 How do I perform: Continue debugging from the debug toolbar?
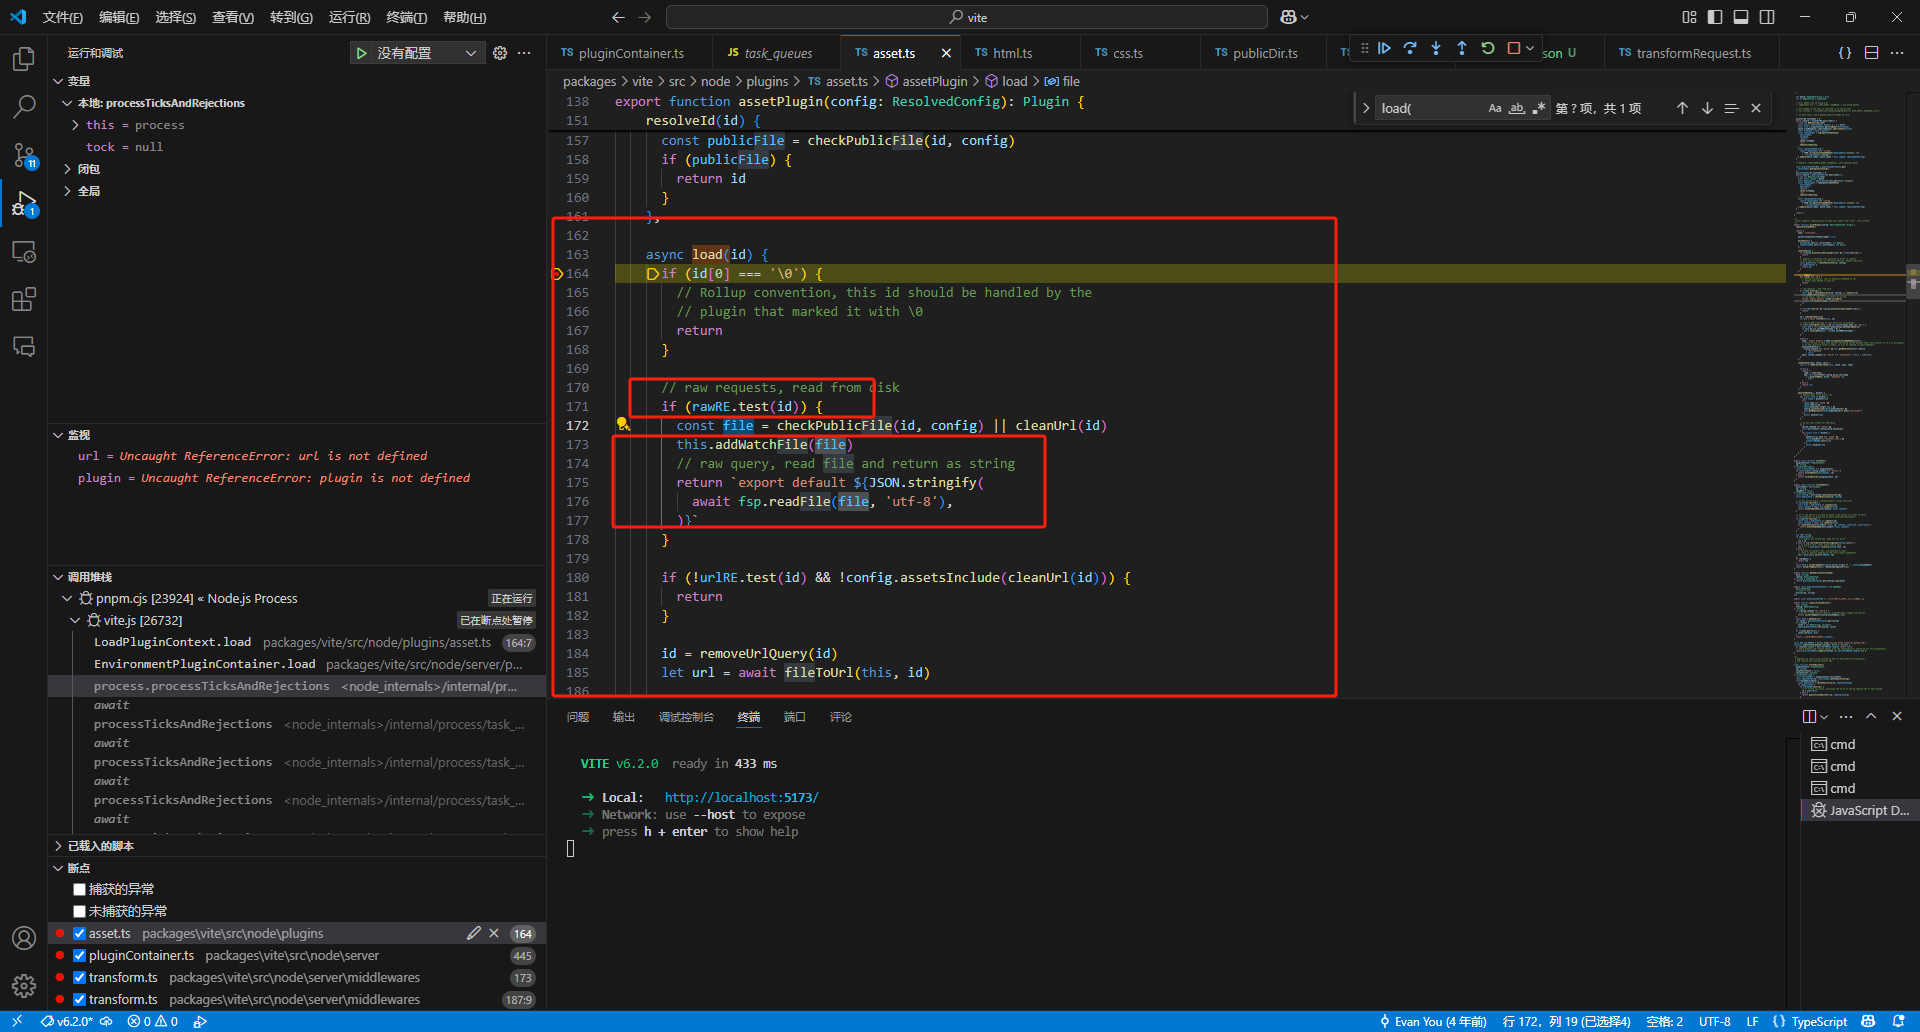1384,48
